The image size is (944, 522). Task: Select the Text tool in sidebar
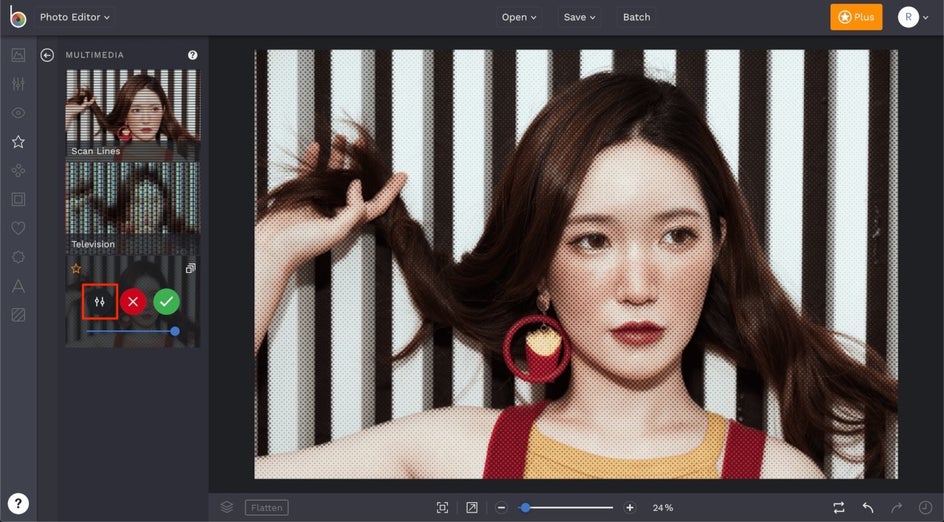18,286
